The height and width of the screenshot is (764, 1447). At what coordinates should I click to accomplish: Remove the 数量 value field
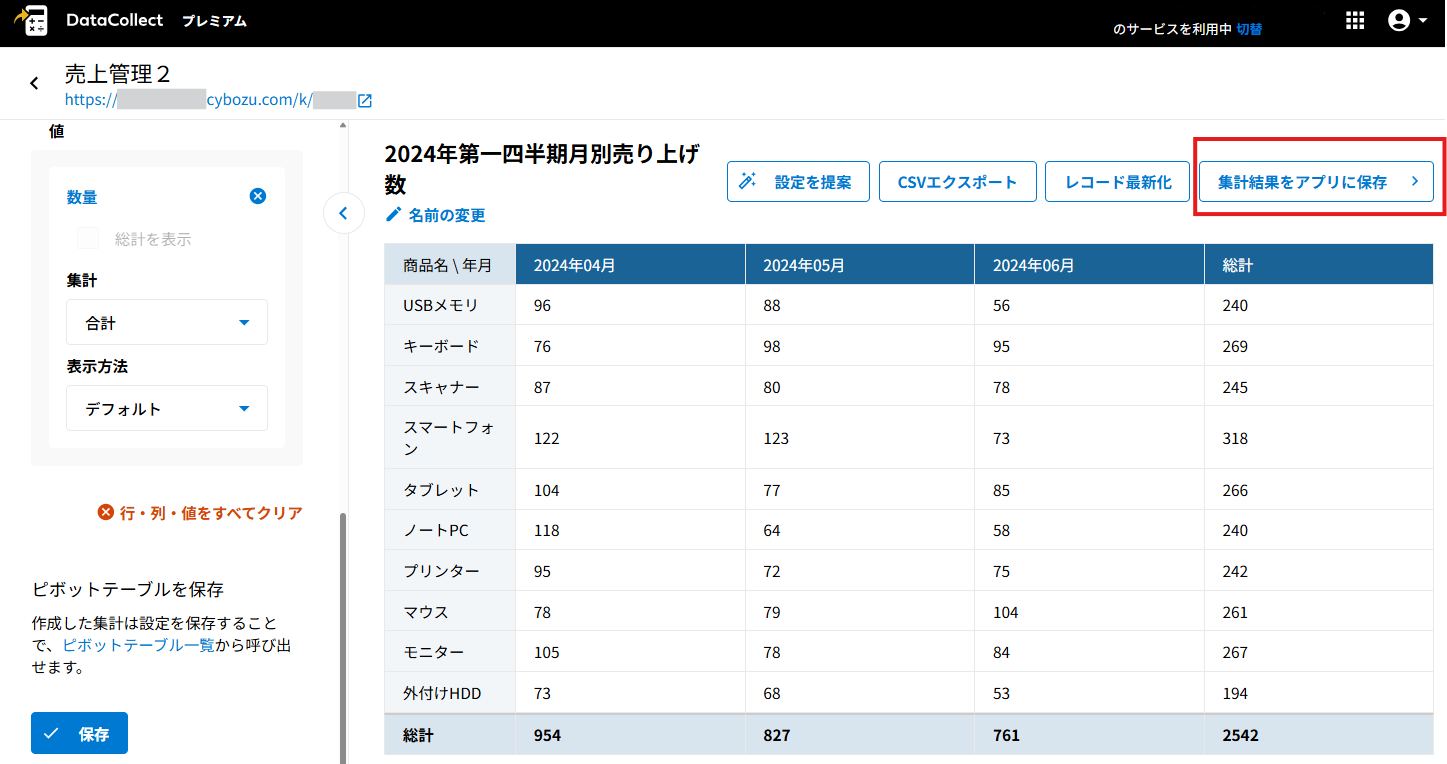pos(257,196)
